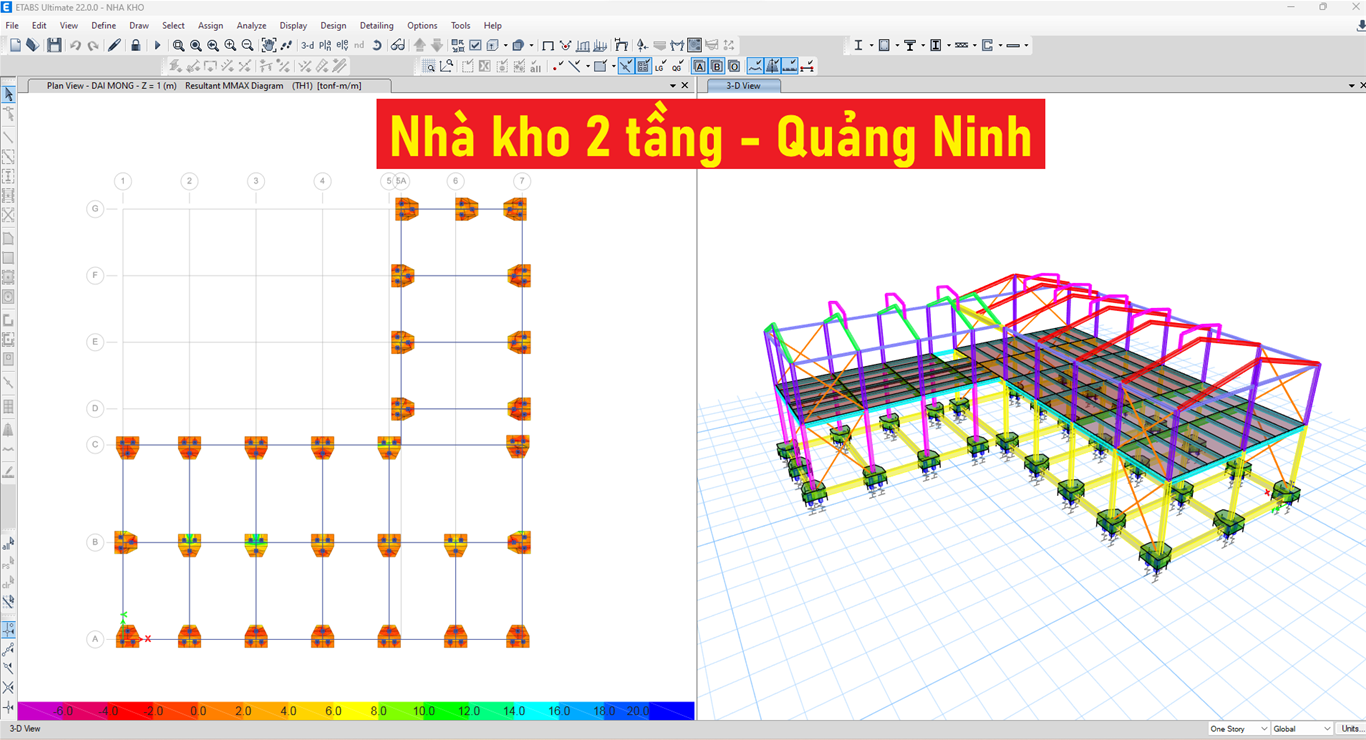Create a new model with the New icon
This screenshot has height=740, width=1366.
15,45
